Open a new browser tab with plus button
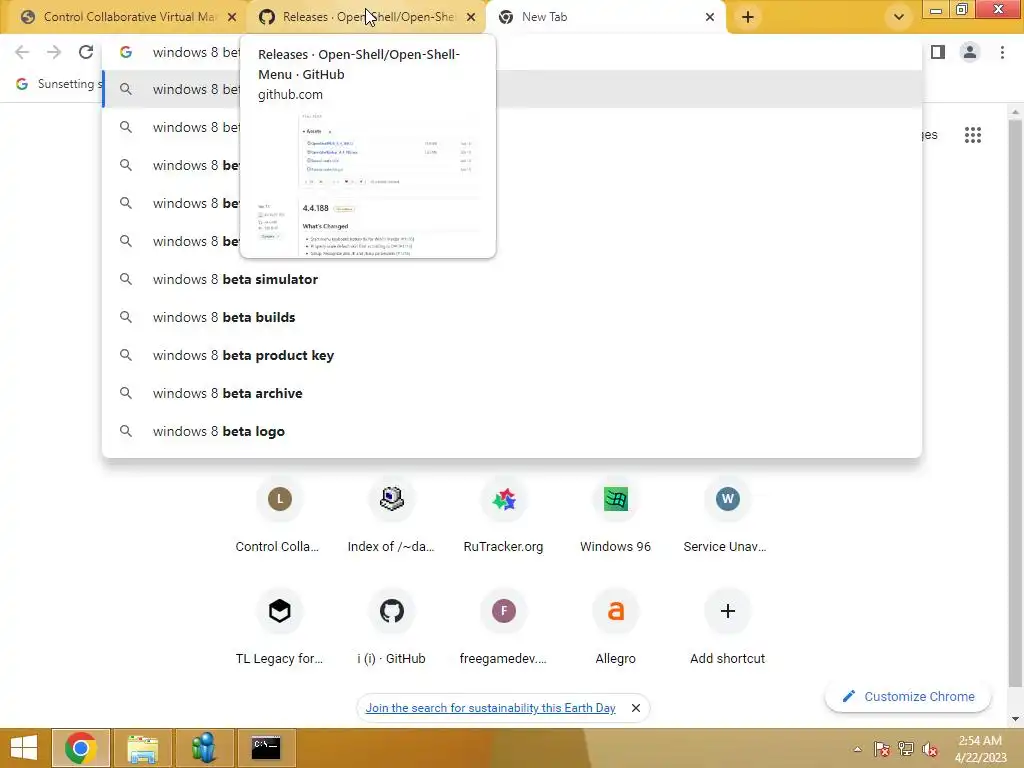This screenshot has height=768, width=1024. [x=748, y=17]
